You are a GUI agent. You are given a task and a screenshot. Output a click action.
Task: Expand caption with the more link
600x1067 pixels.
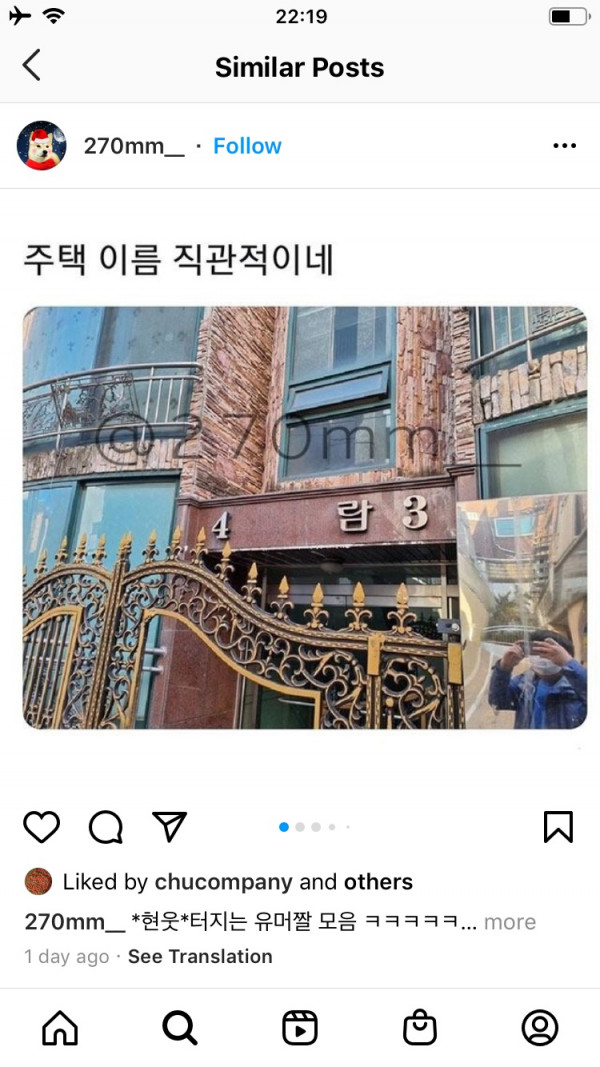(x=510, y=922)
